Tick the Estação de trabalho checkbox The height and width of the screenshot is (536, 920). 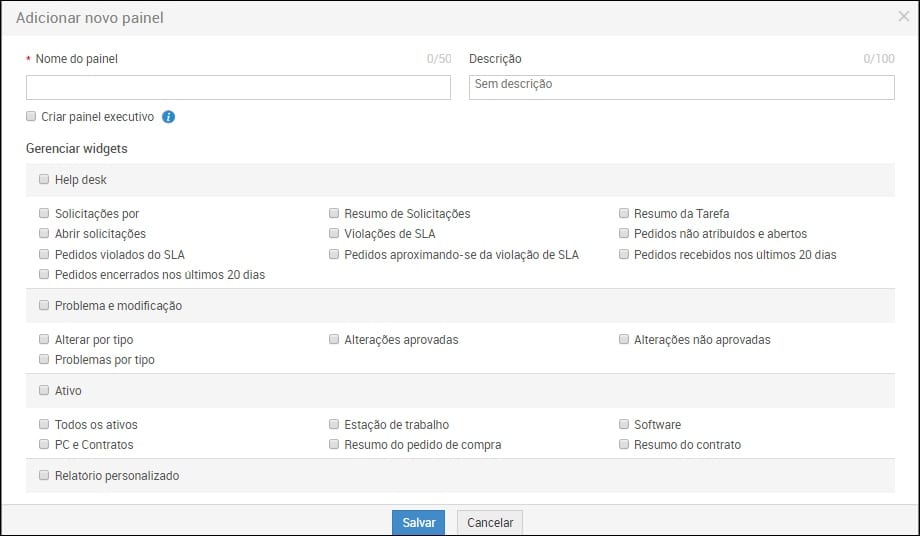pos(334,425)
